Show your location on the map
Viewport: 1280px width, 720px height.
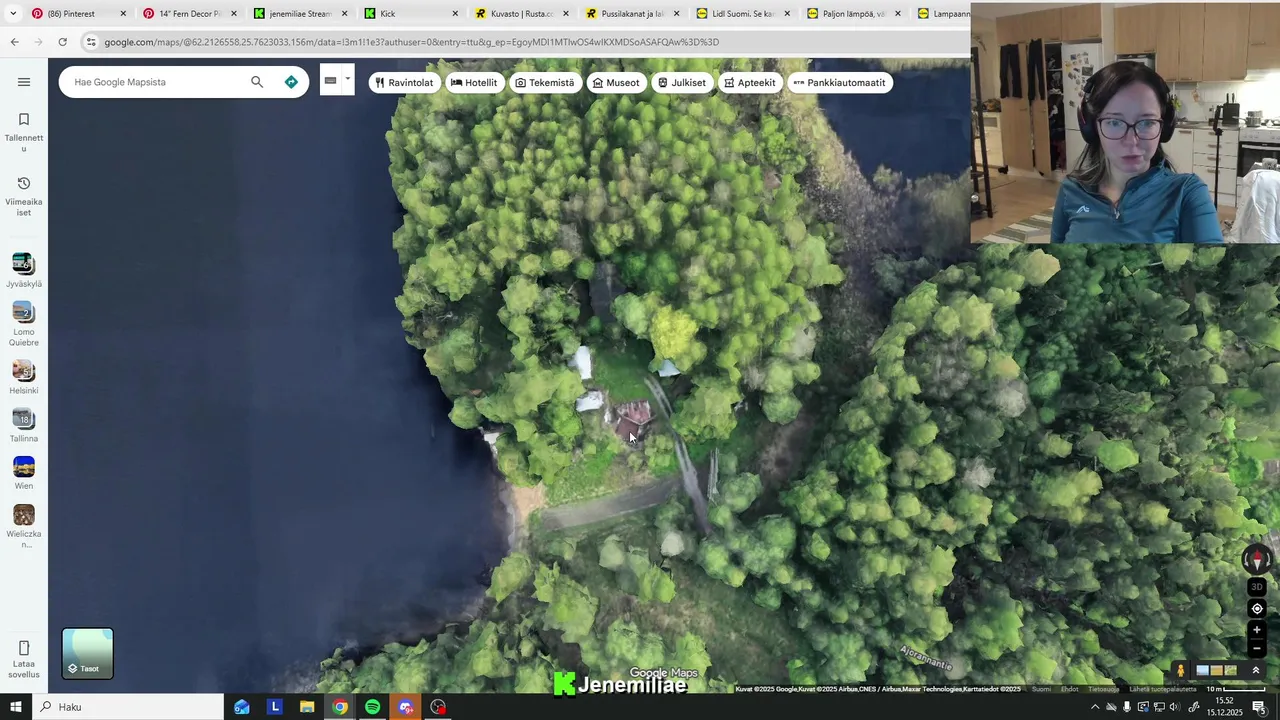coord(1257,609)
